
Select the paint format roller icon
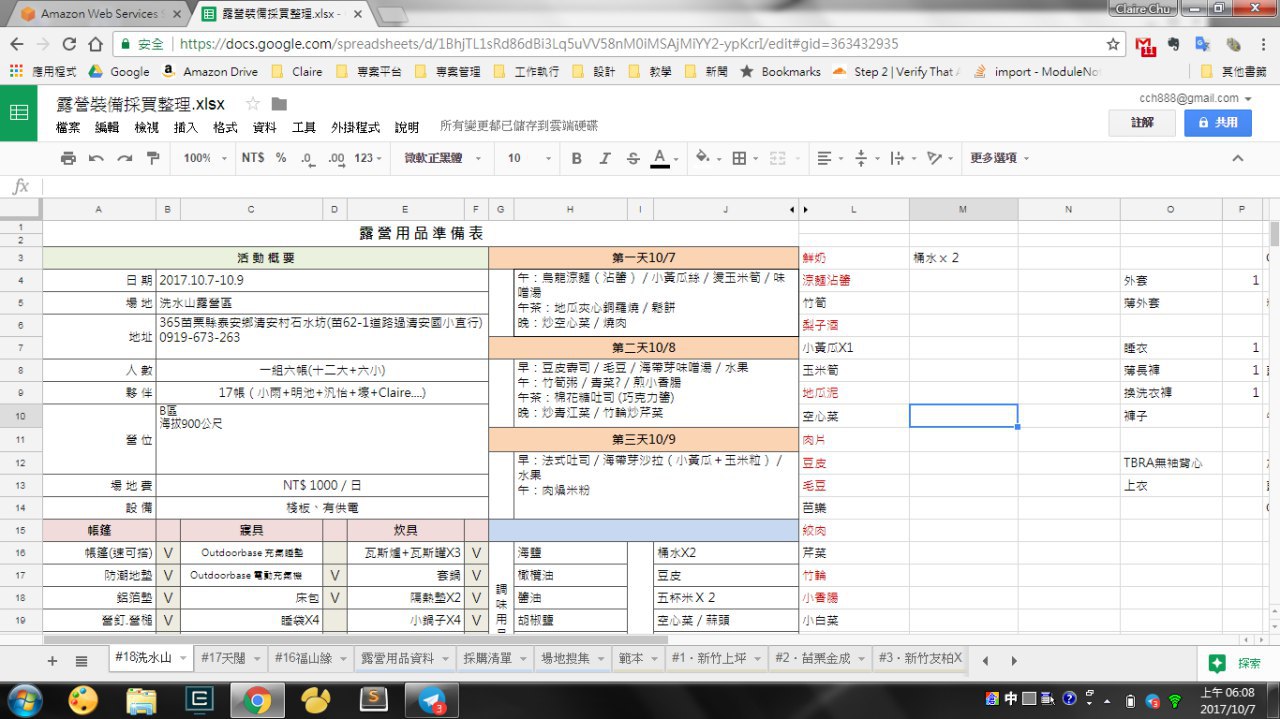click(x=153, y=158)
